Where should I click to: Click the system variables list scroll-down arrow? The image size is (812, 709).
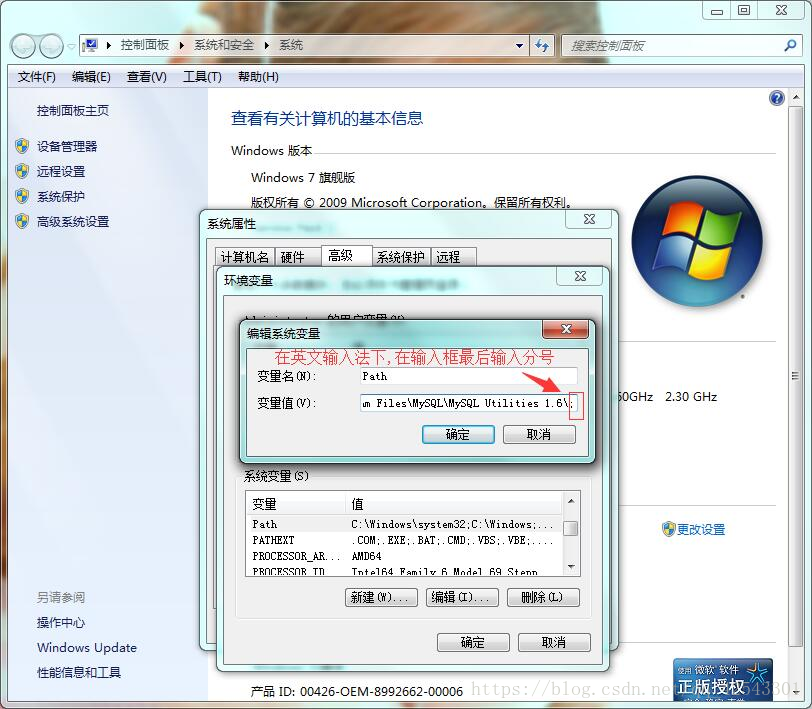point(571,567)
